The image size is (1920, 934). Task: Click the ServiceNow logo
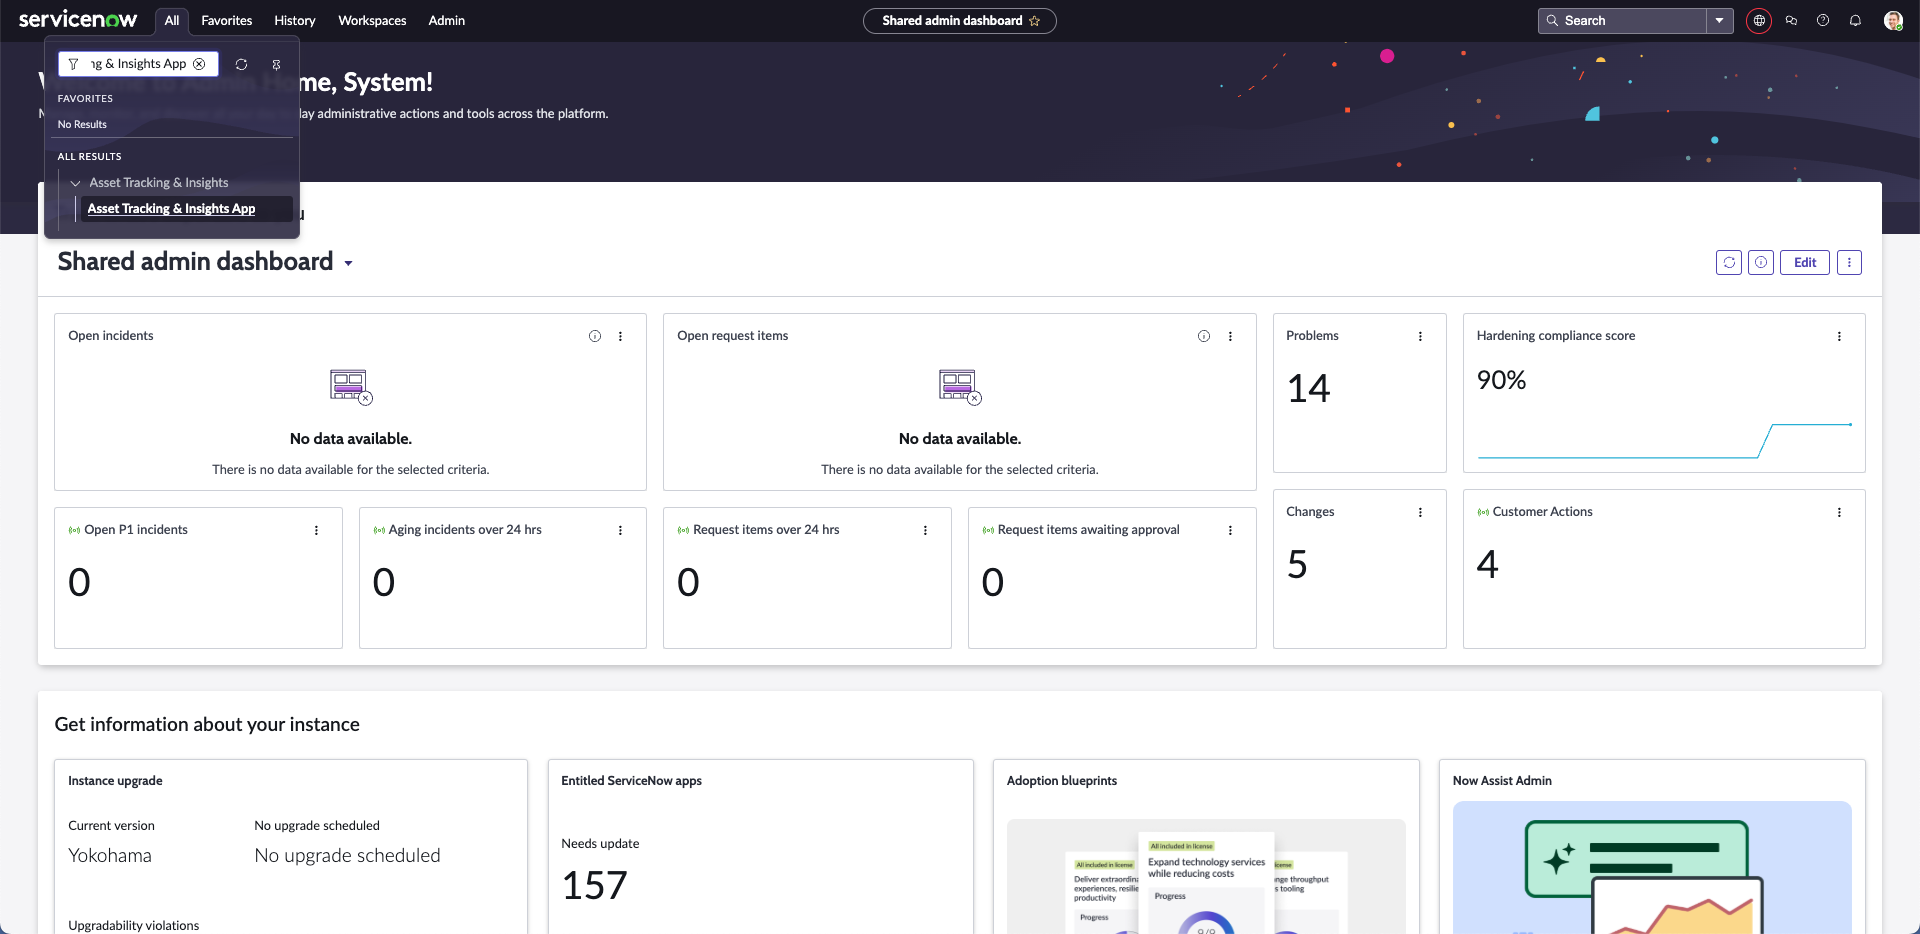pyautogui.click(x=78, y=20)
